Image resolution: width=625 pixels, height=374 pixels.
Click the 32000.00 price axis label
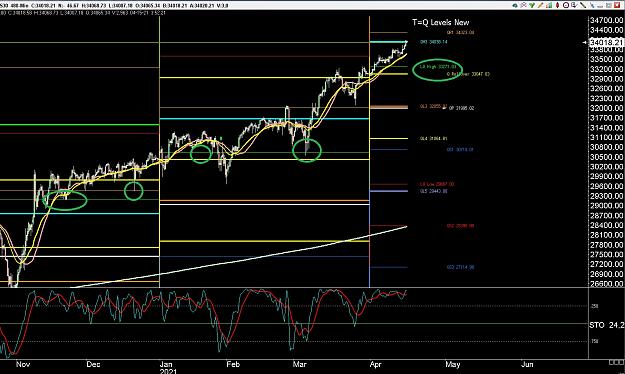(x=607, y=108)
